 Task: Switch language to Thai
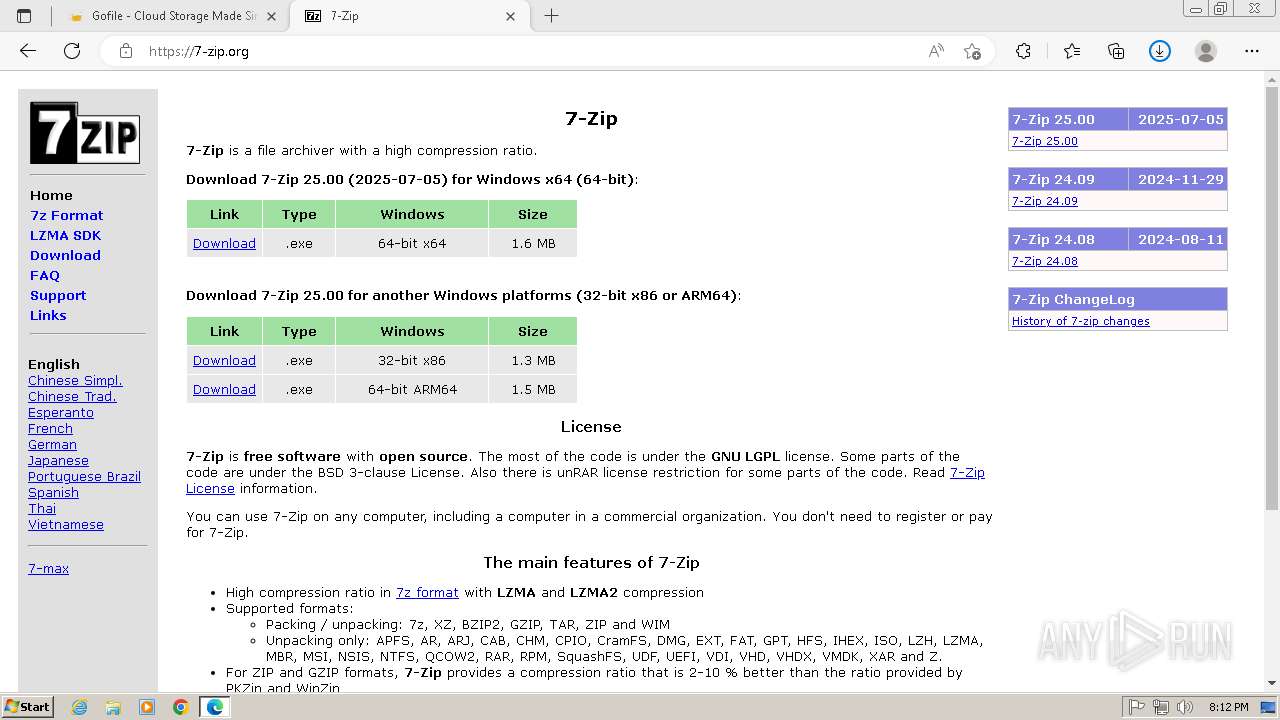coord(42,508)
